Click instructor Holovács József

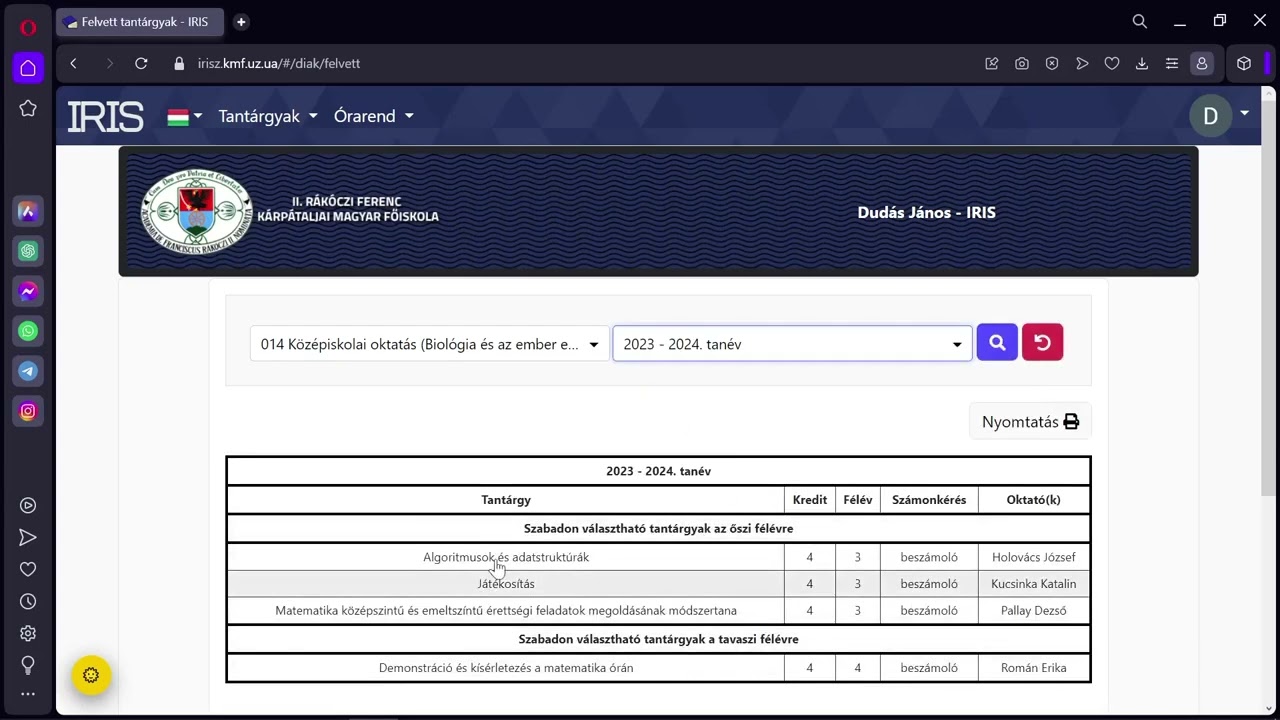(1034, 557)
